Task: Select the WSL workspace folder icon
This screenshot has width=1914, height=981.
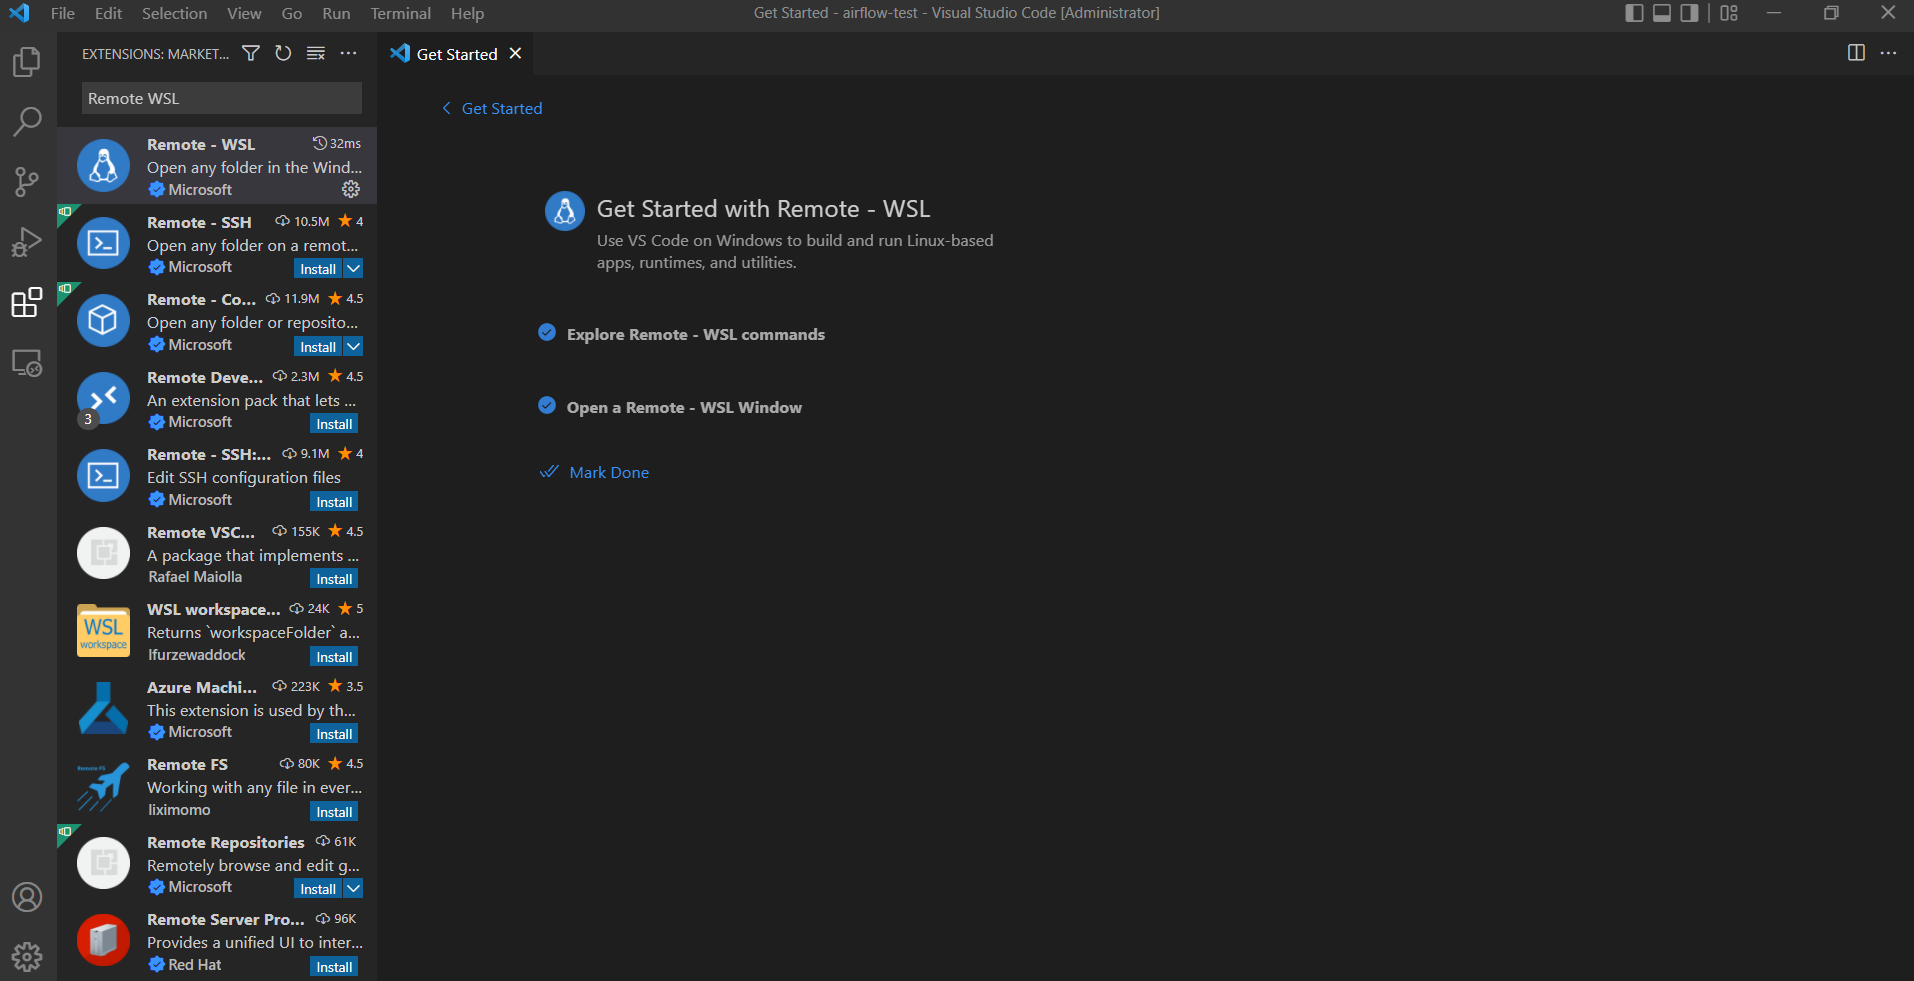Action: [x=103, y=630]
